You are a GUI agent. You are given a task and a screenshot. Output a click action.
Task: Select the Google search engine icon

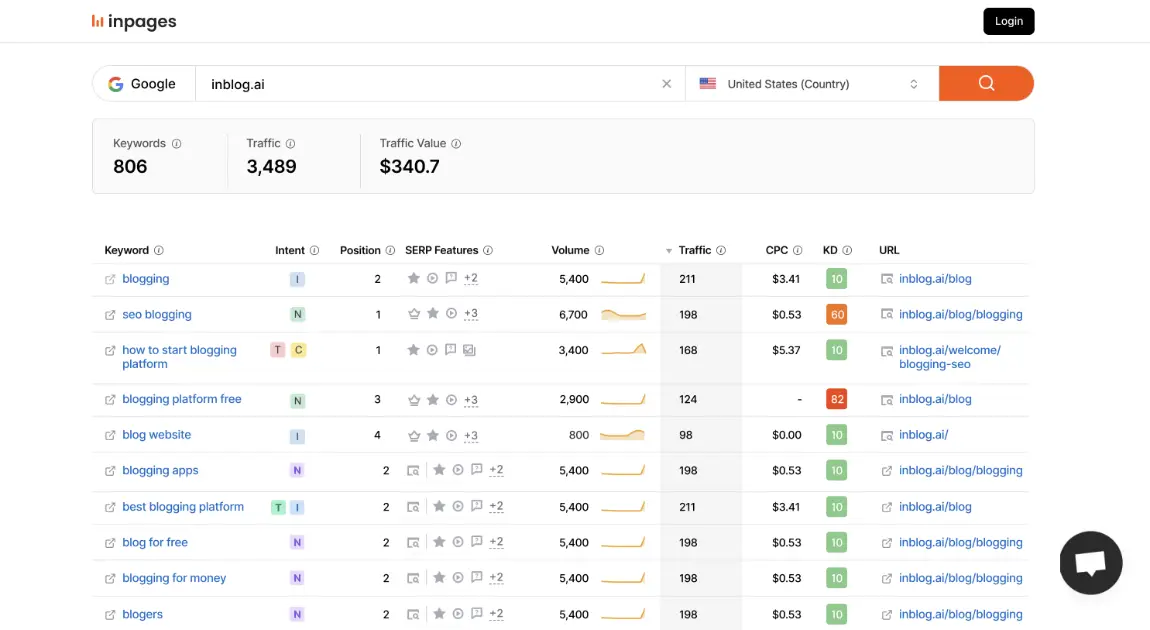(116, 83)
